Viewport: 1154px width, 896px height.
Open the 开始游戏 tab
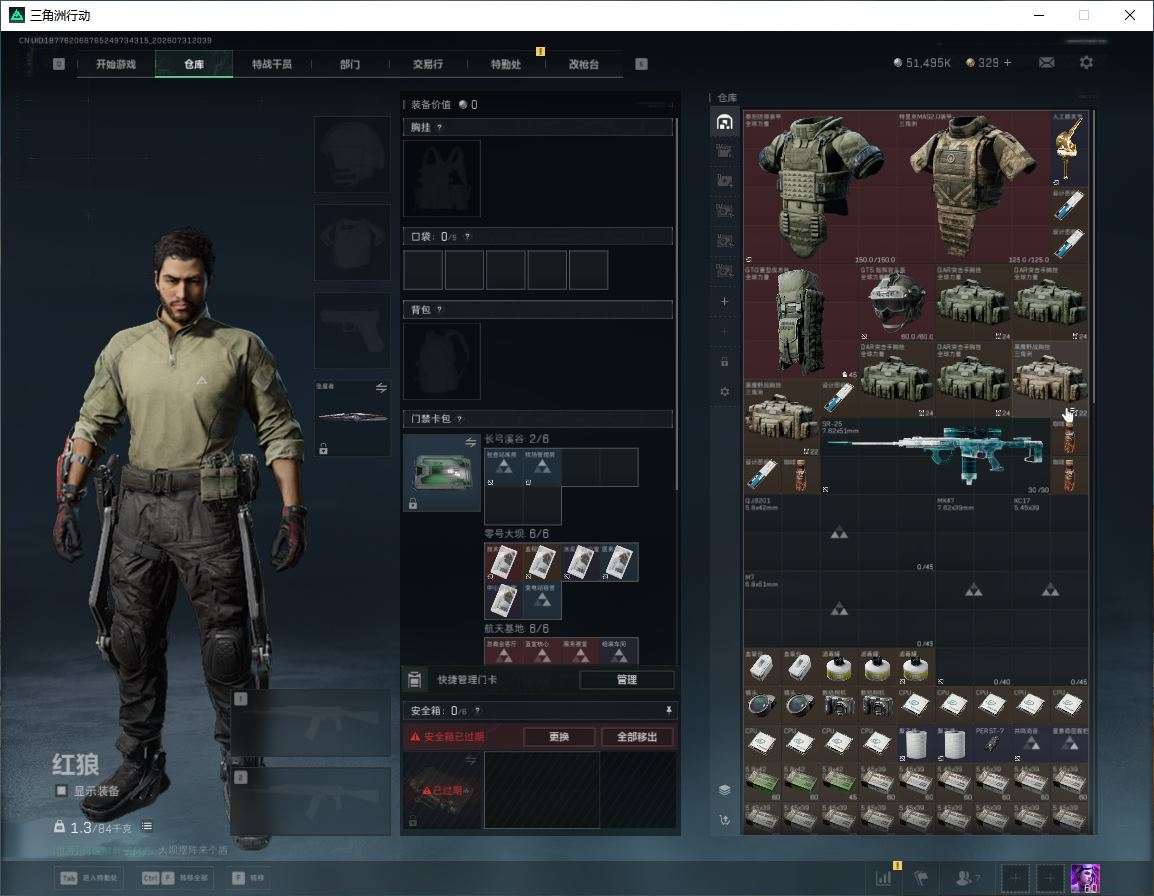click(116, 64)
